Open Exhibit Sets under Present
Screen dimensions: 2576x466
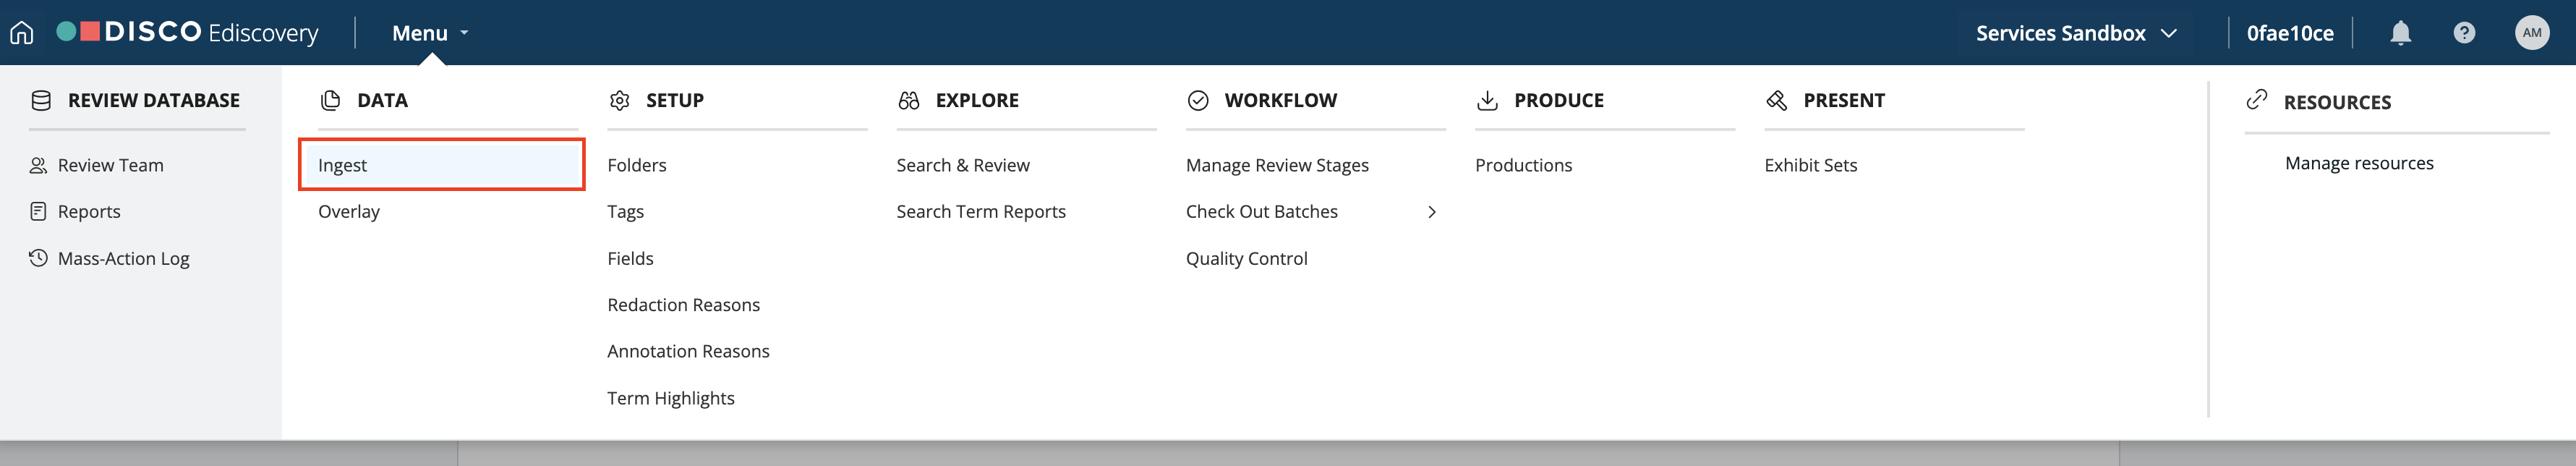tap(1810, 165)
